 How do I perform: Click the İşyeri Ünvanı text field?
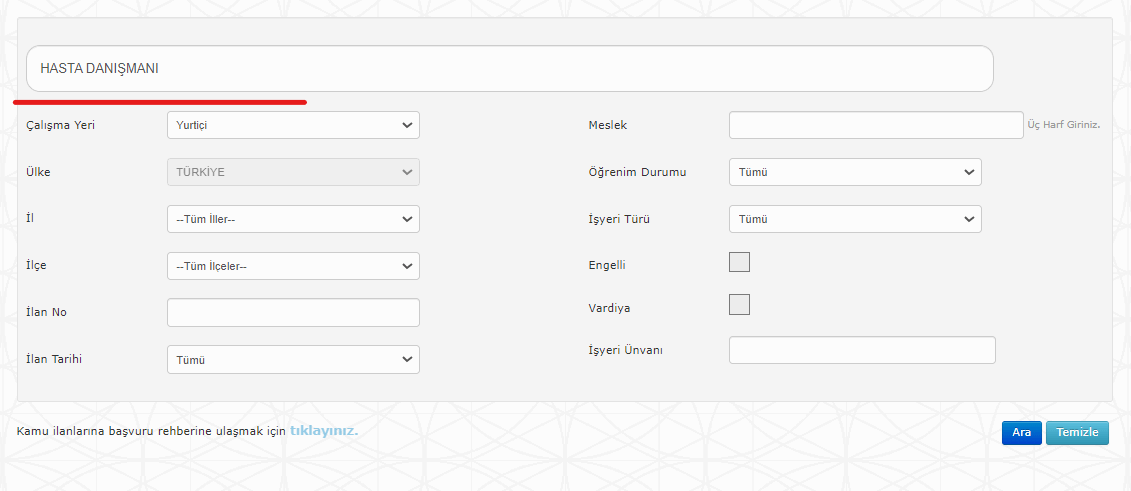(862, 350)
